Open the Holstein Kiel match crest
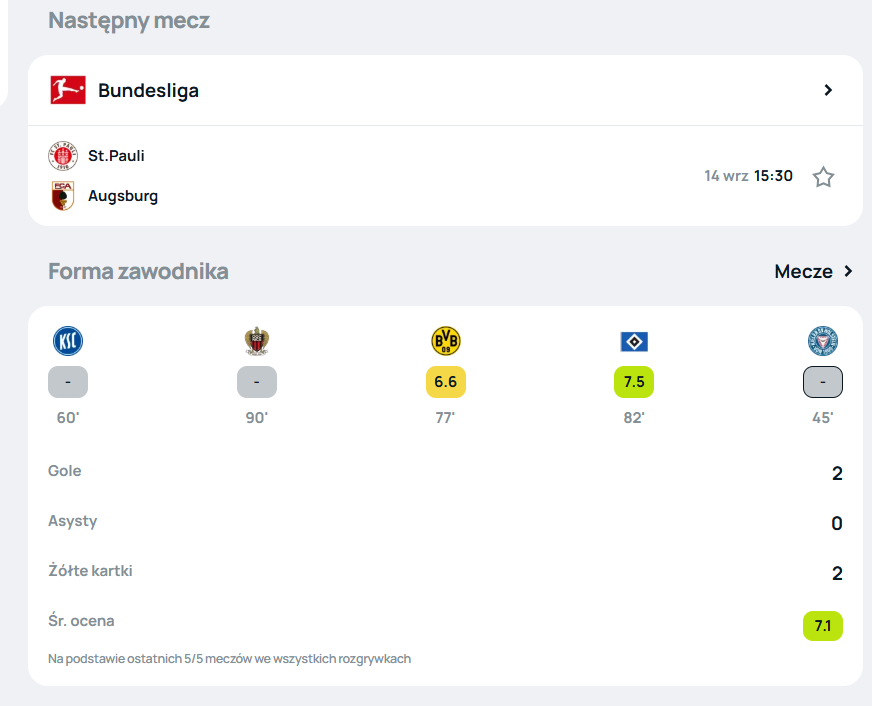This screenshot has height=706, width=872. click(x=823, y=341)
